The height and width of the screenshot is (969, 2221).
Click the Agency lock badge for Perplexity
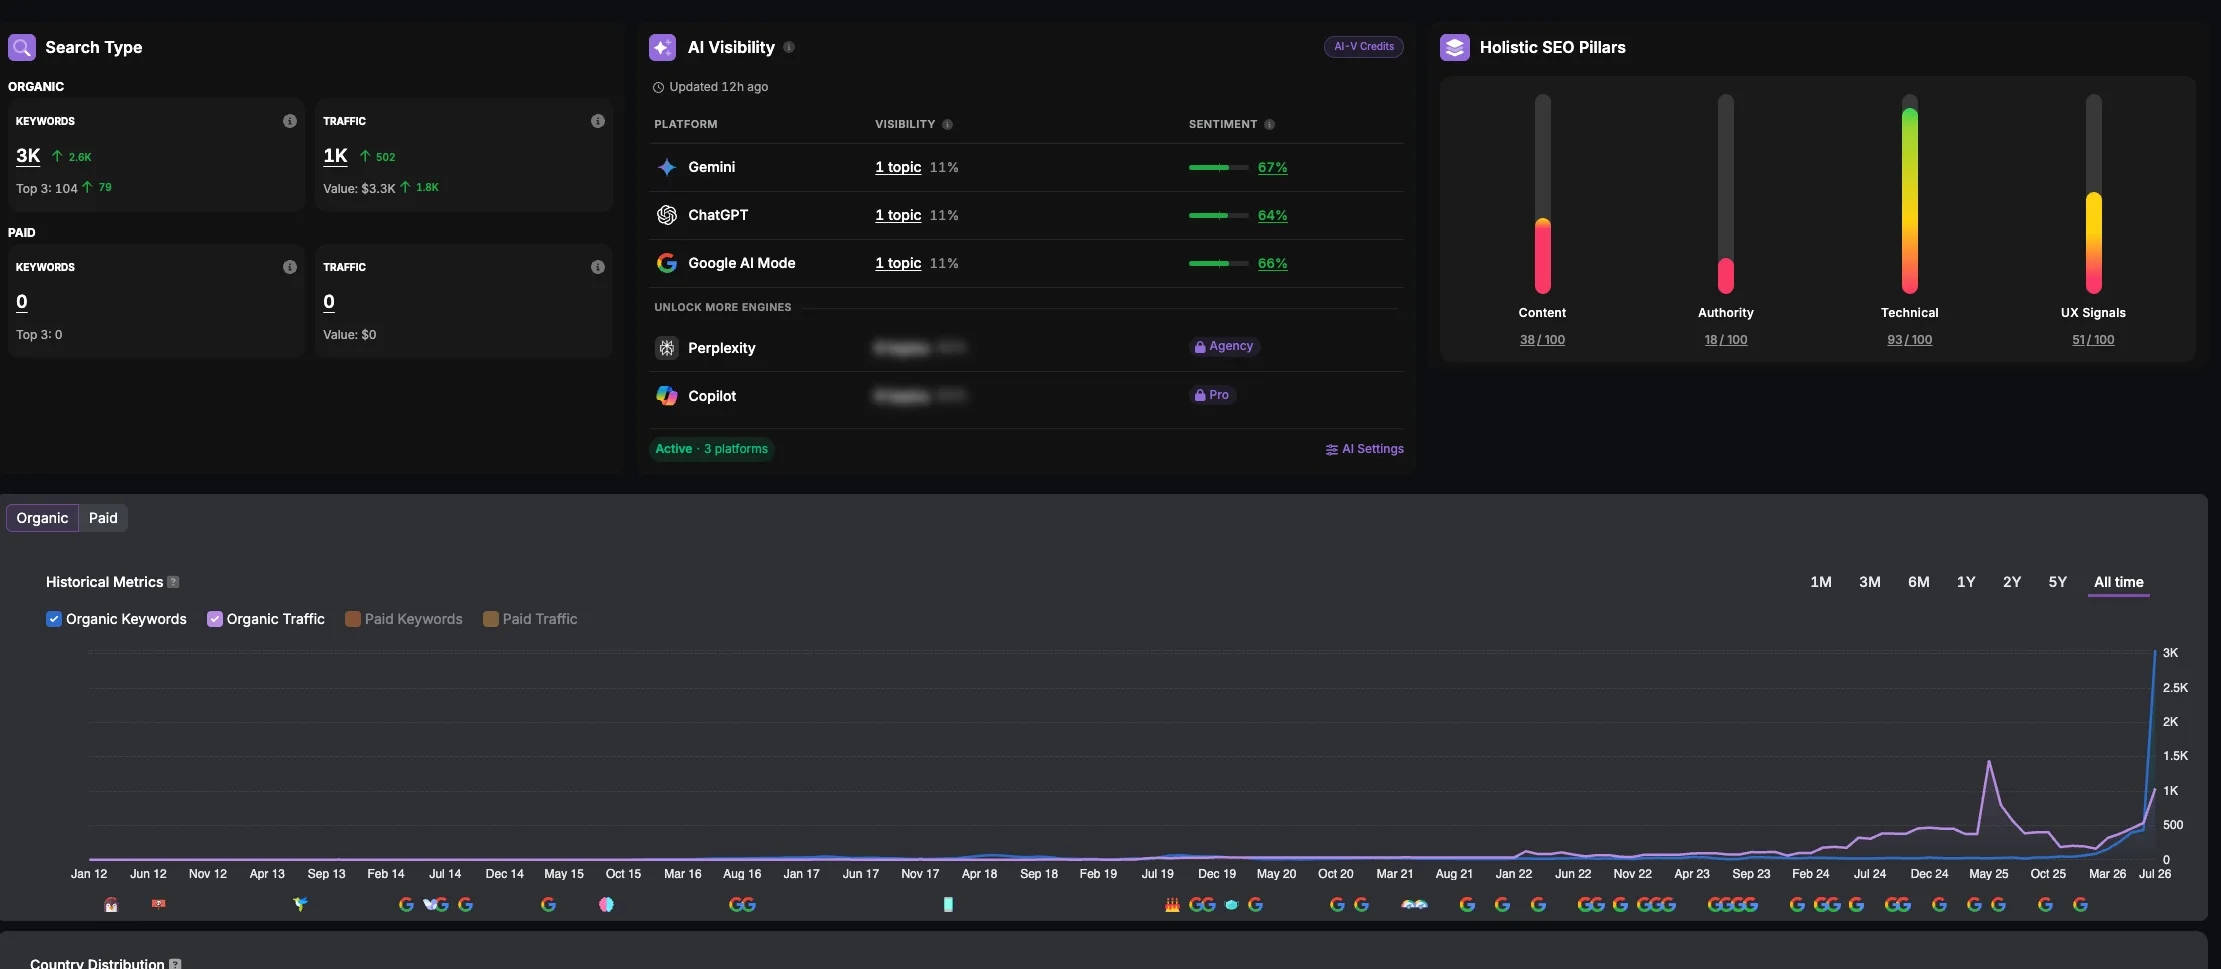point(1224,347)
